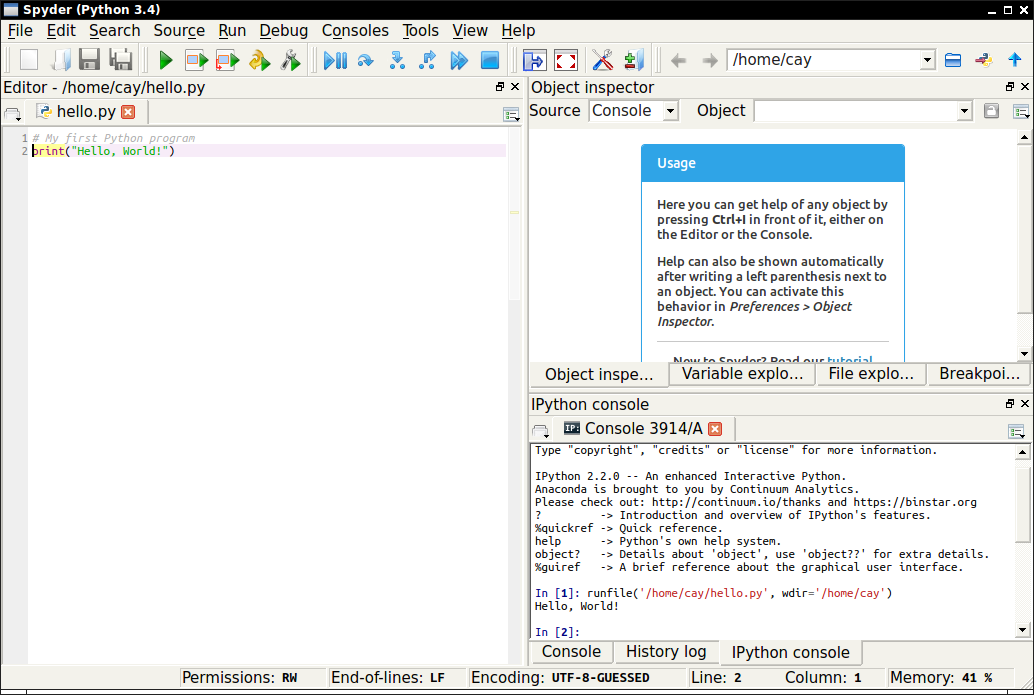This screenshot has height=695, width=1034.
Task: Continue execution fast-forward icon
Action: coord(459,61)
